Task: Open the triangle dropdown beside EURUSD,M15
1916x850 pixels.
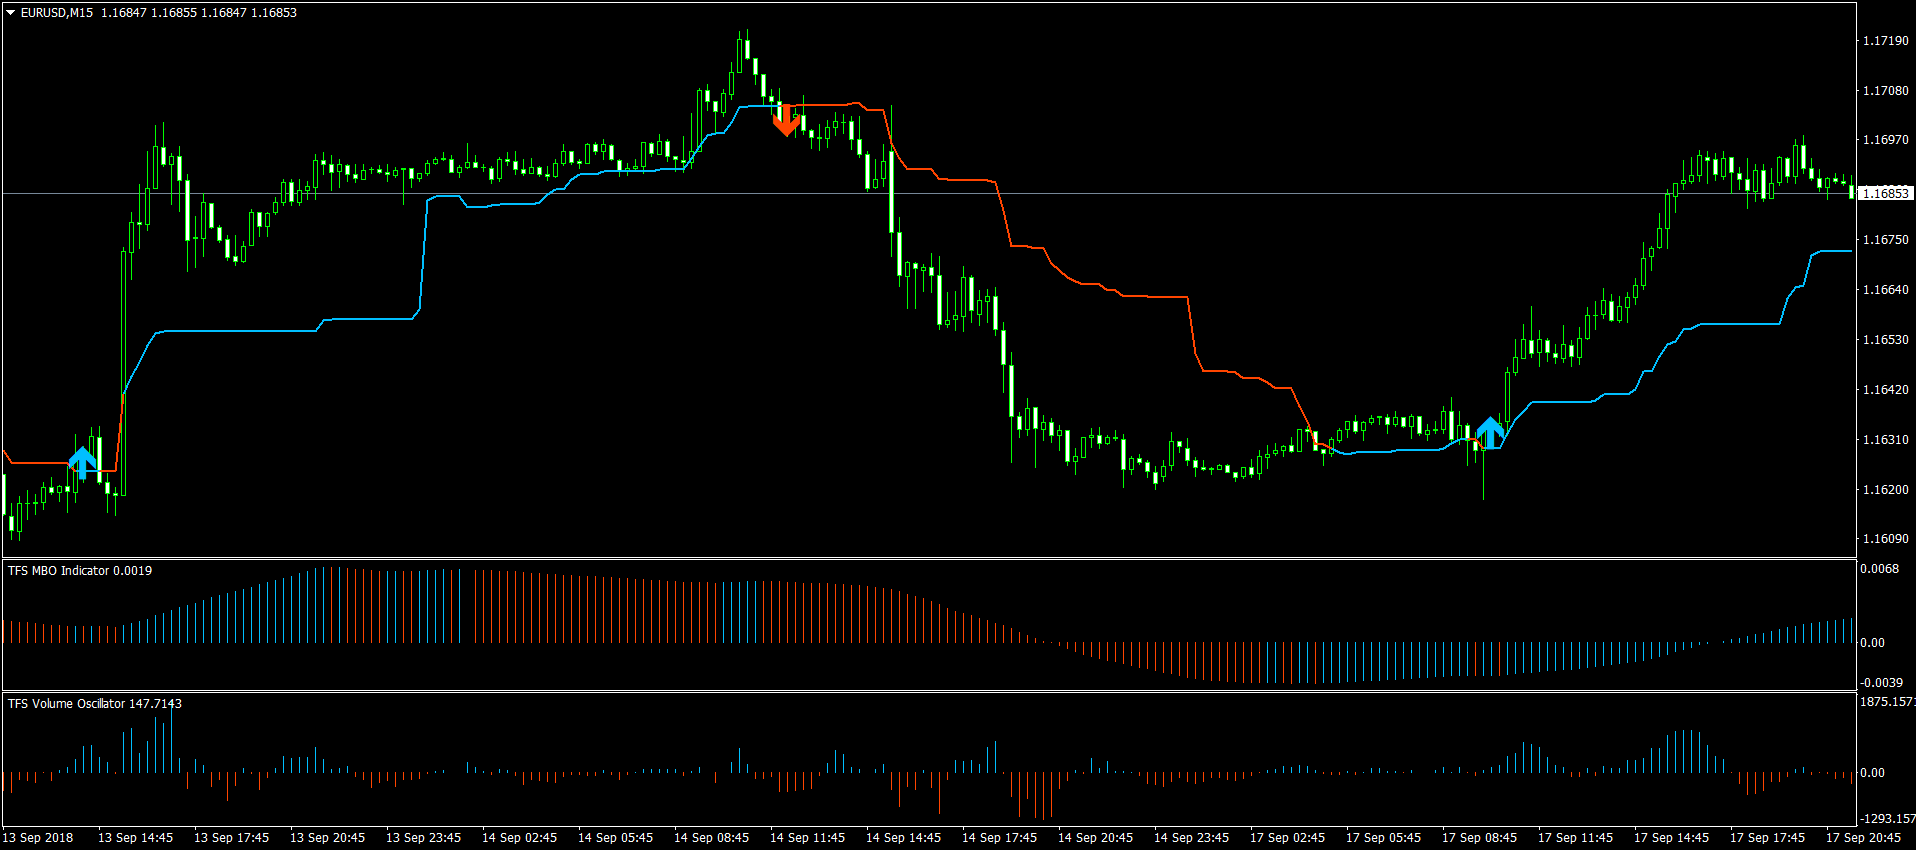Action: click(11, 13)
